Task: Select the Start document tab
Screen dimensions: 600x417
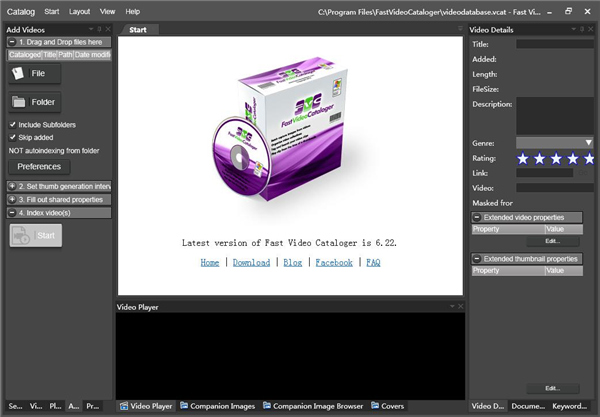Action: tap(138, 30)
